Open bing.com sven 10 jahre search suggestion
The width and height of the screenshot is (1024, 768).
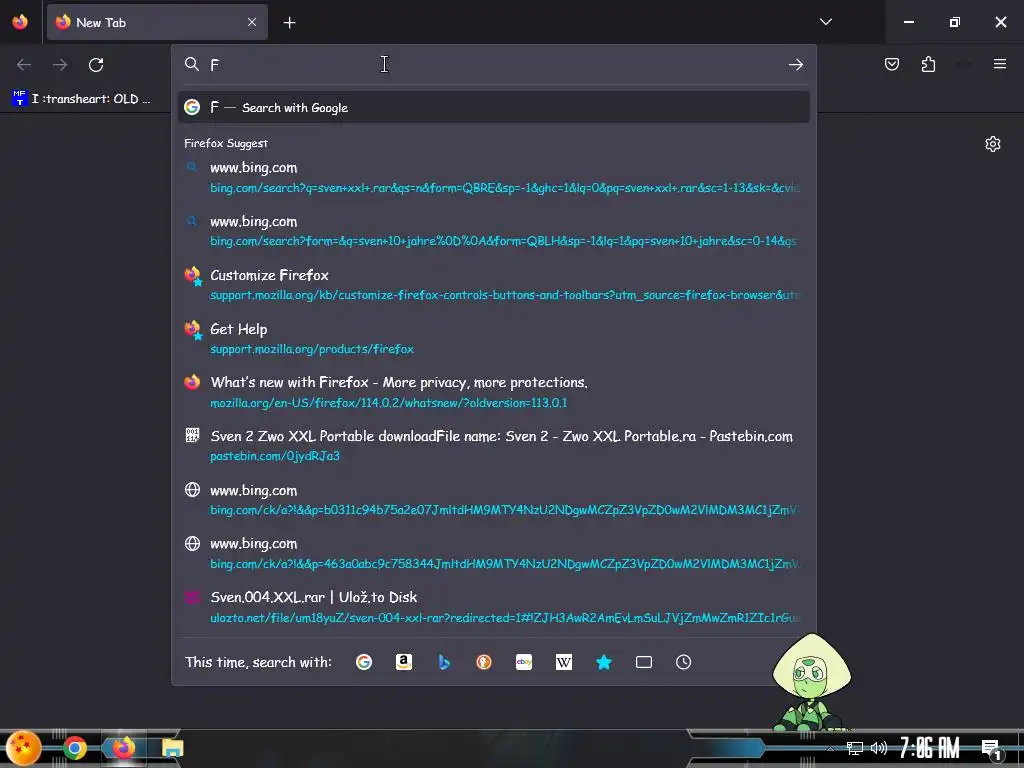coord(494,231)
